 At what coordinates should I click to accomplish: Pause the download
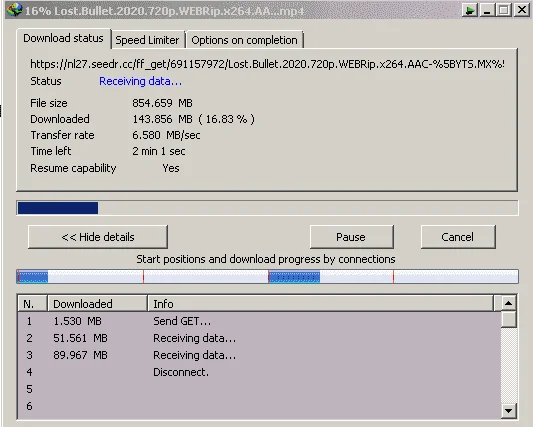[x=351, y=237]
